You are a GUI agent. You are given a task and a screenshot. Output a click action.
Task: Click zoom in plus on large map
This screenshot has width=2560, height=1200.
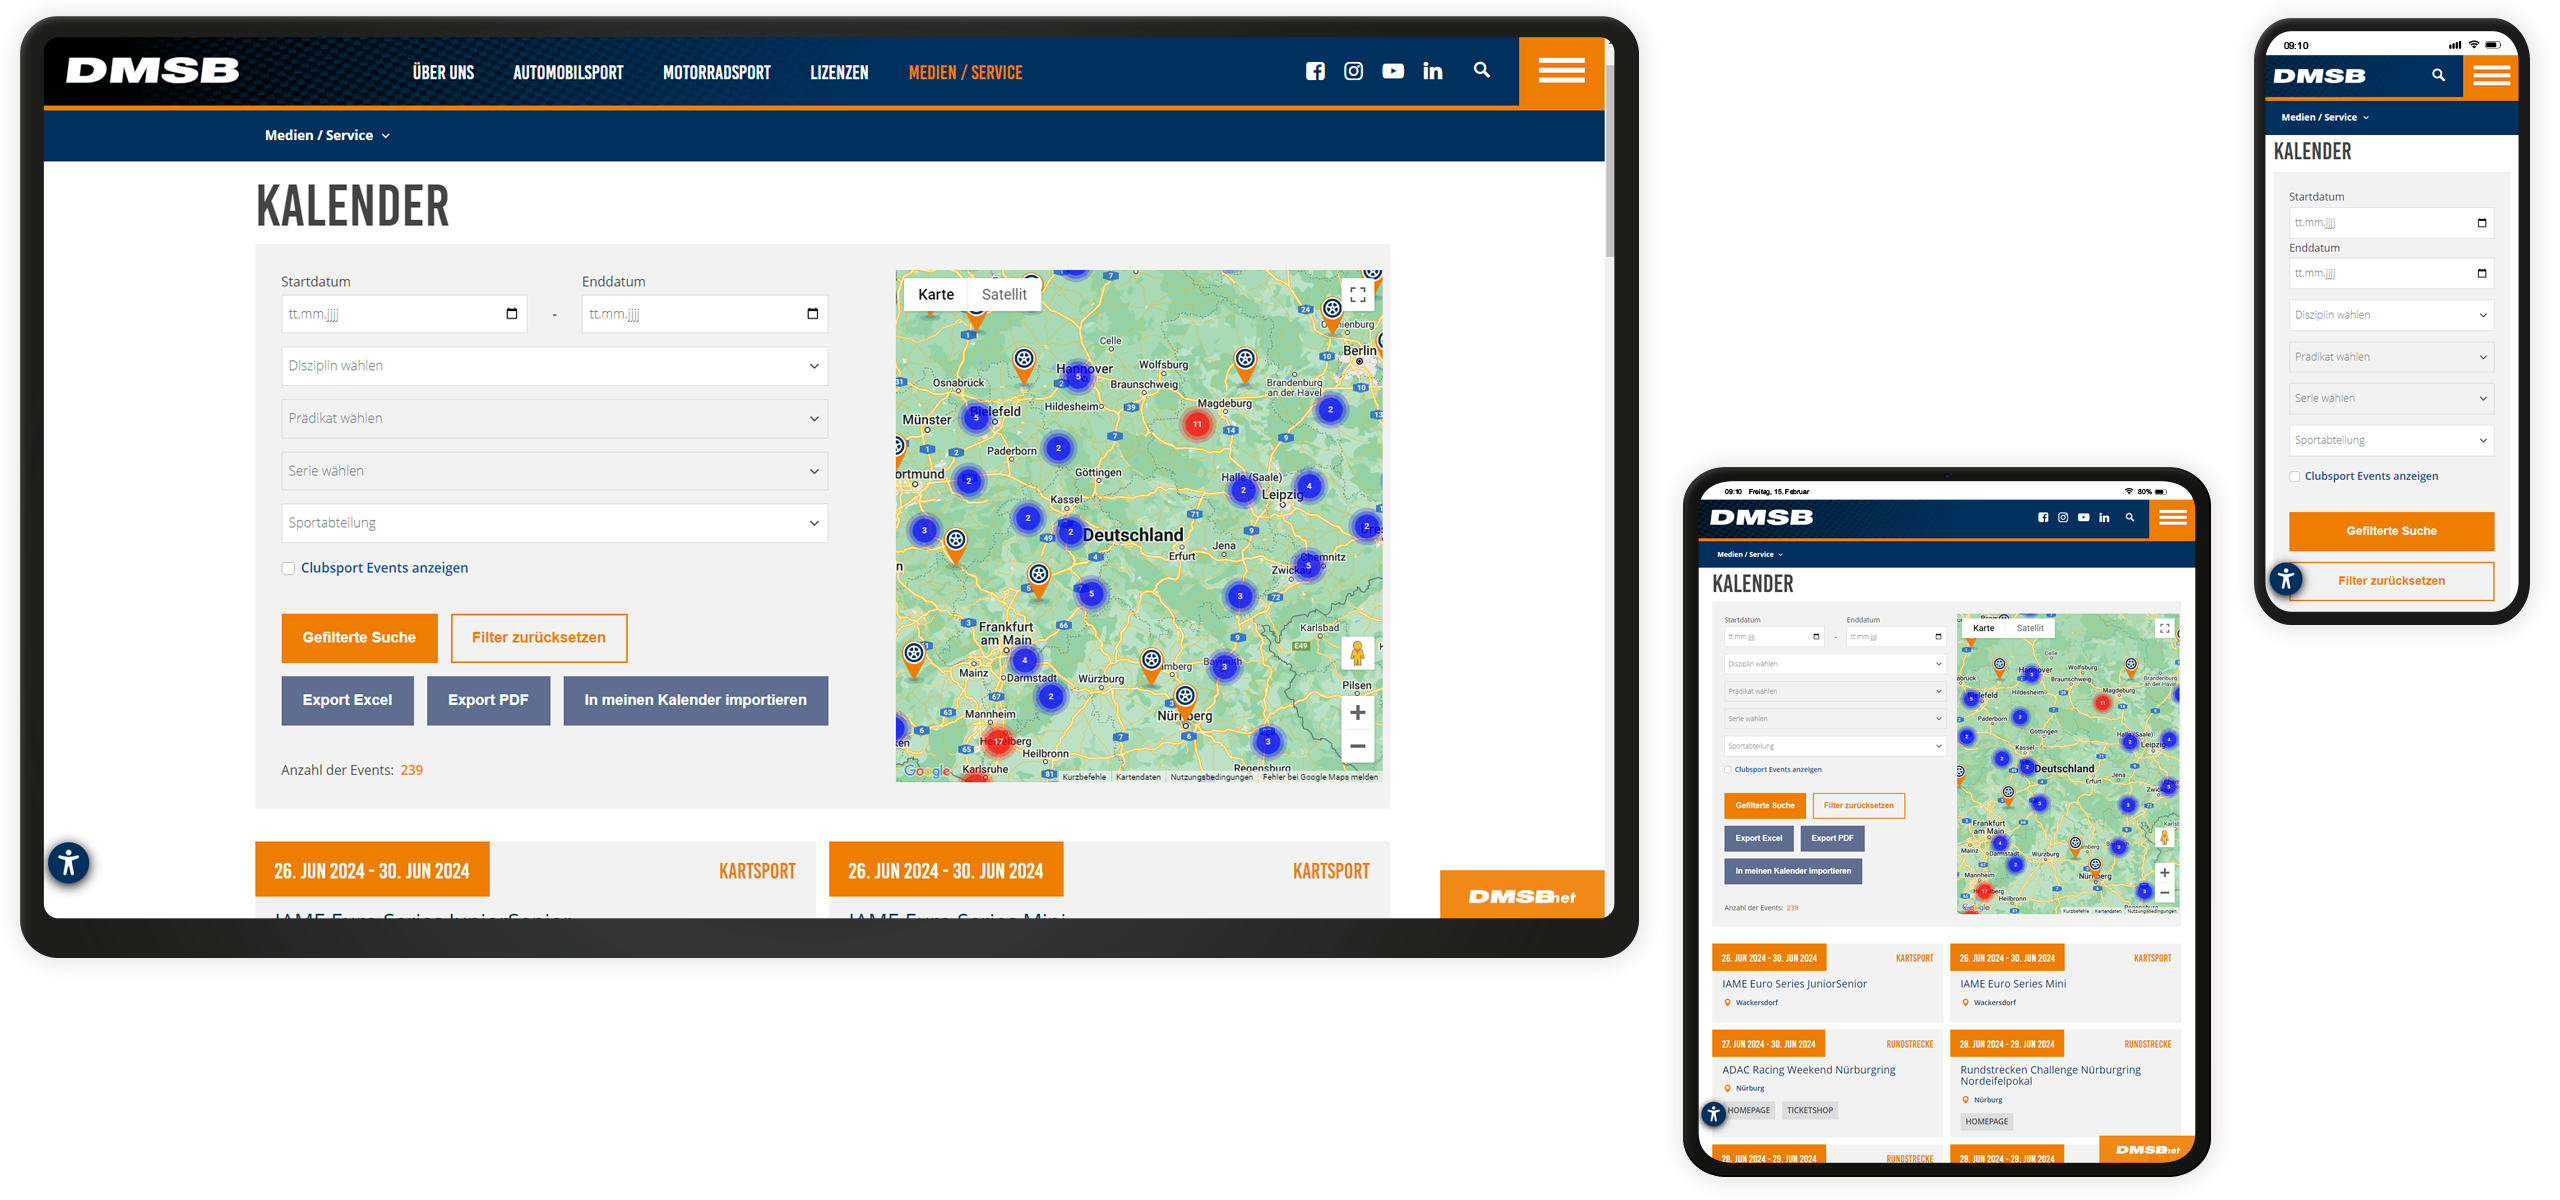(x=1357, y=712)
